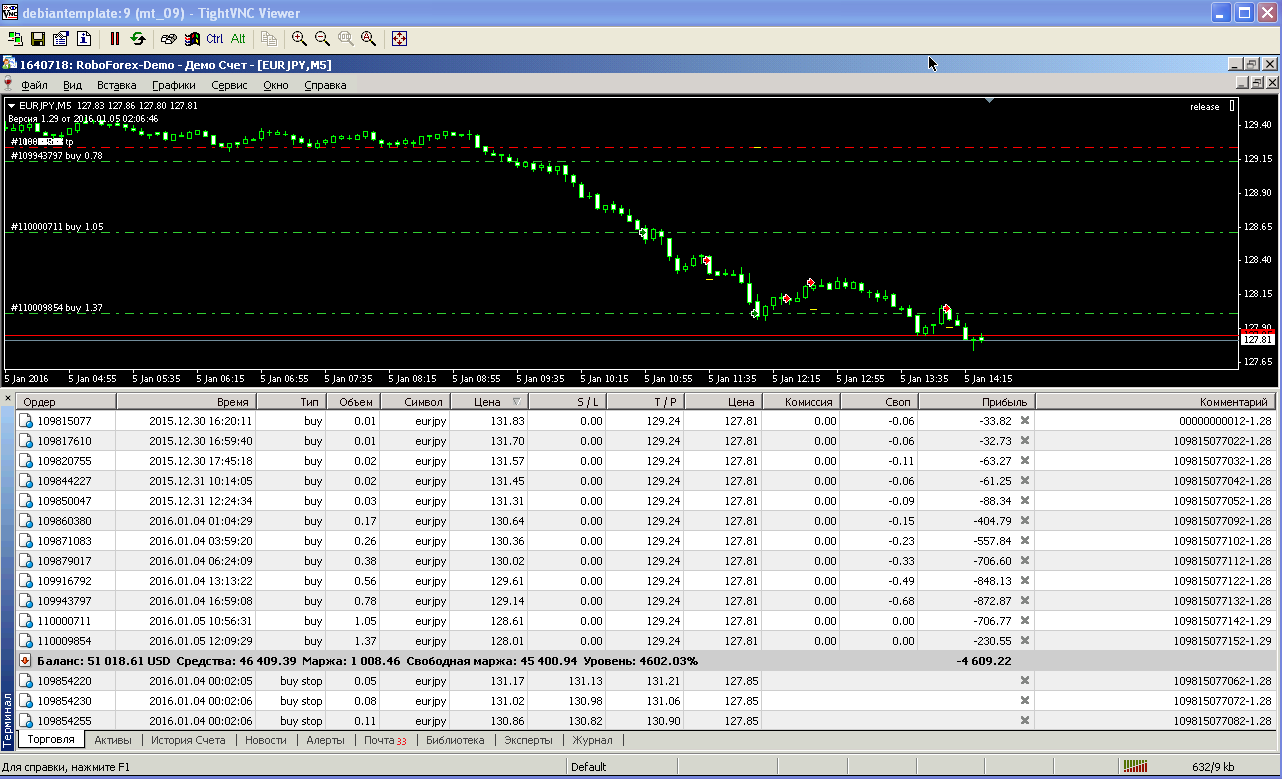Switch to the Новости tab
The image size is (1282, 779).
pyautogui.click(x=266, y=741)
